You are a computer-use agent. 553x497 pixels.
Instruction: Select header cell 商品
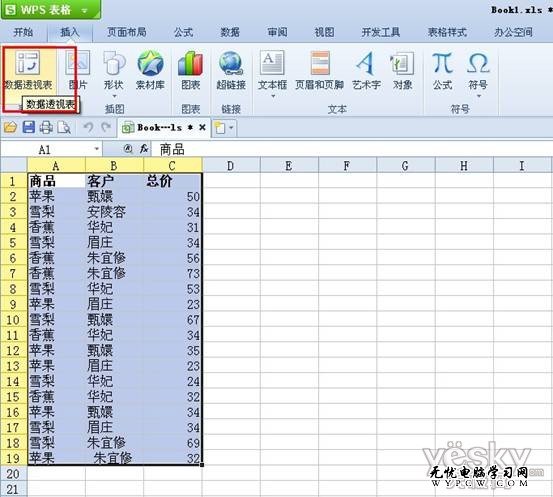point(56,181)
